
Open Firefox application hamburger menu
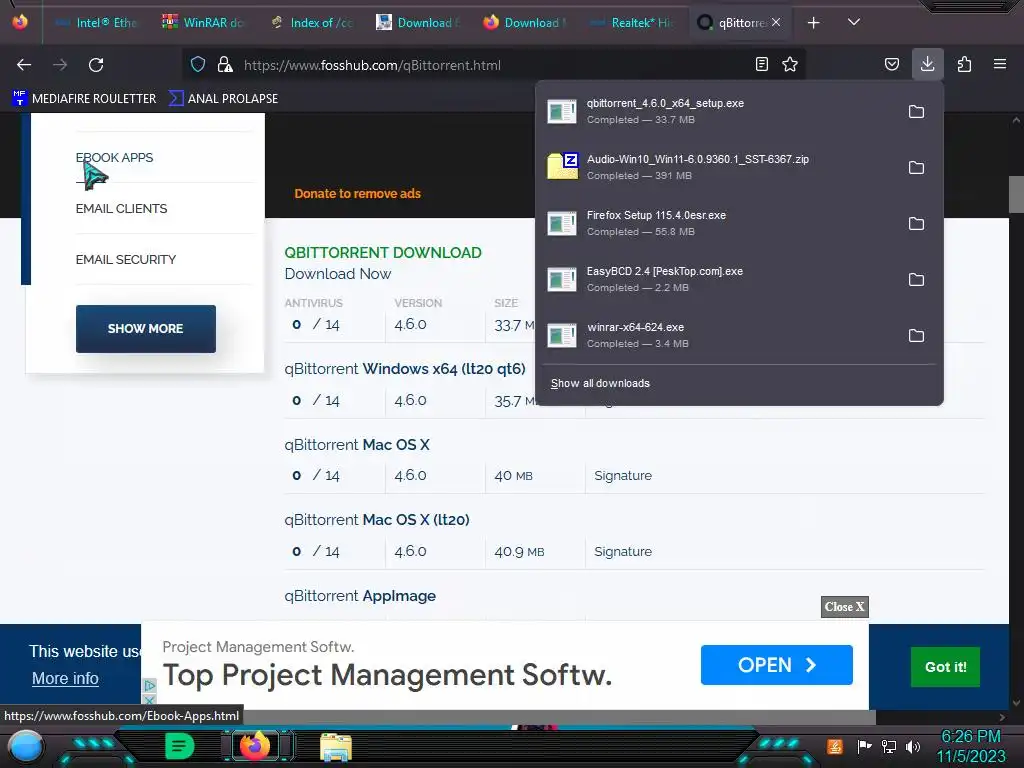click(1000, 64)
